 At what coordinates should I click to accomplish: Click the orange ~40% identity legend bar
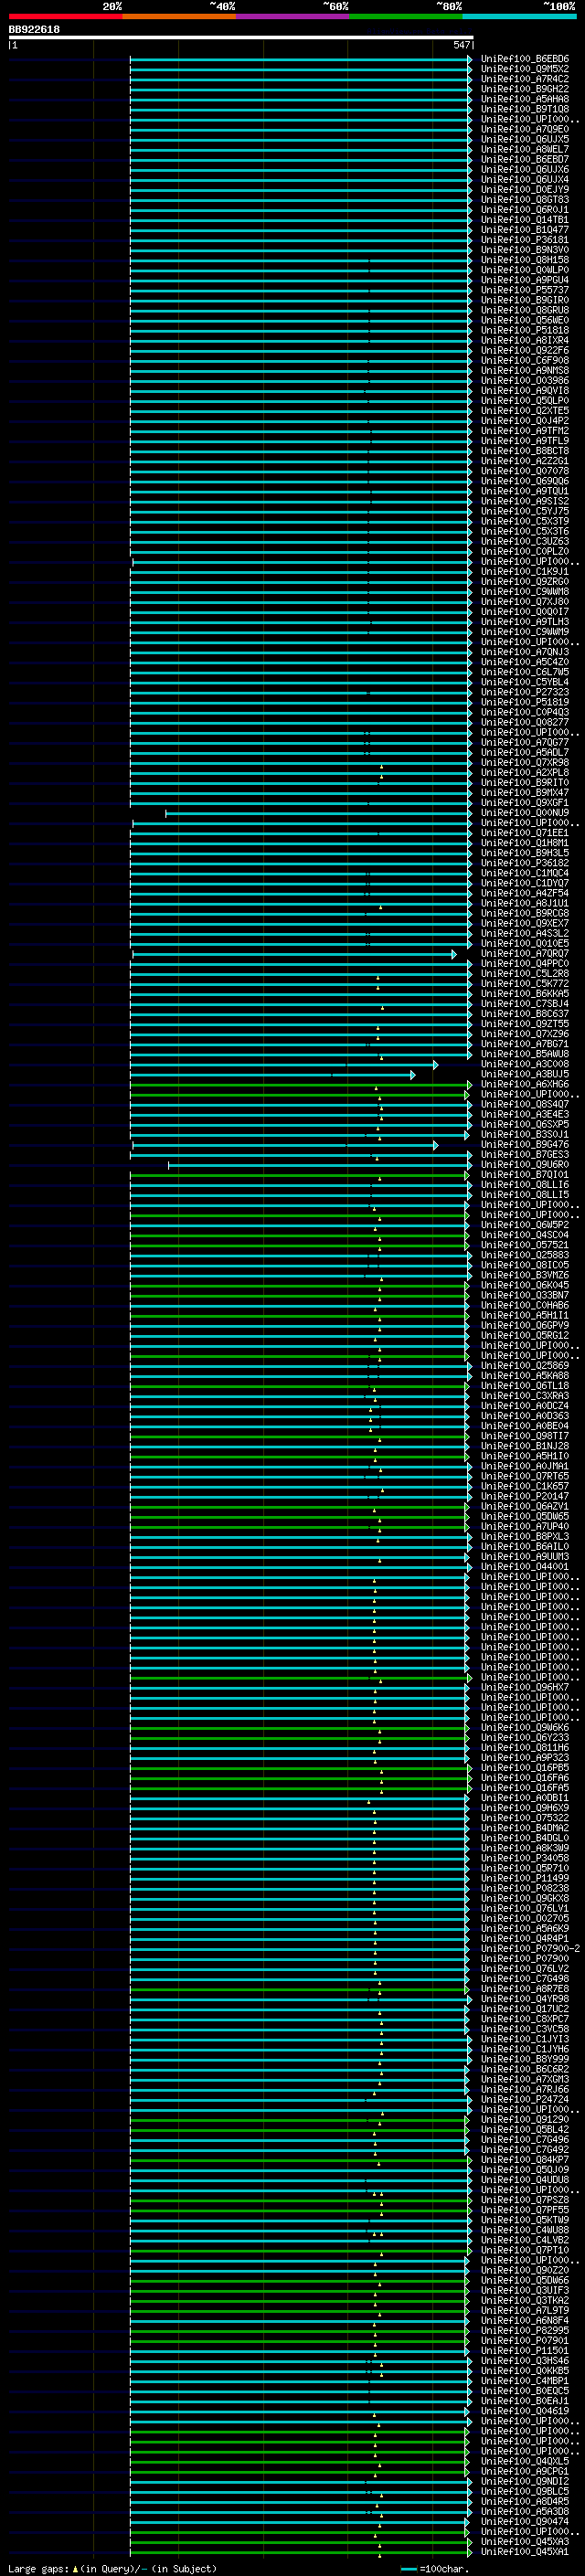pos(179,16)
